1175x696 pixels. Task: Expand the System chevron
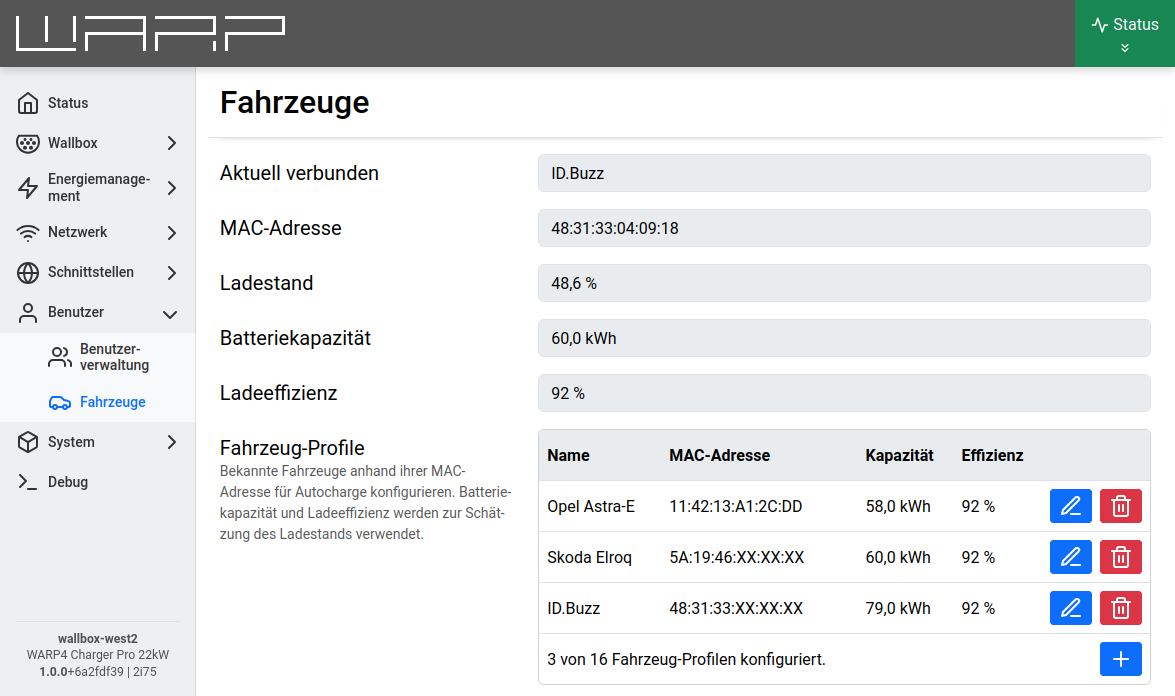pos(172,442)
